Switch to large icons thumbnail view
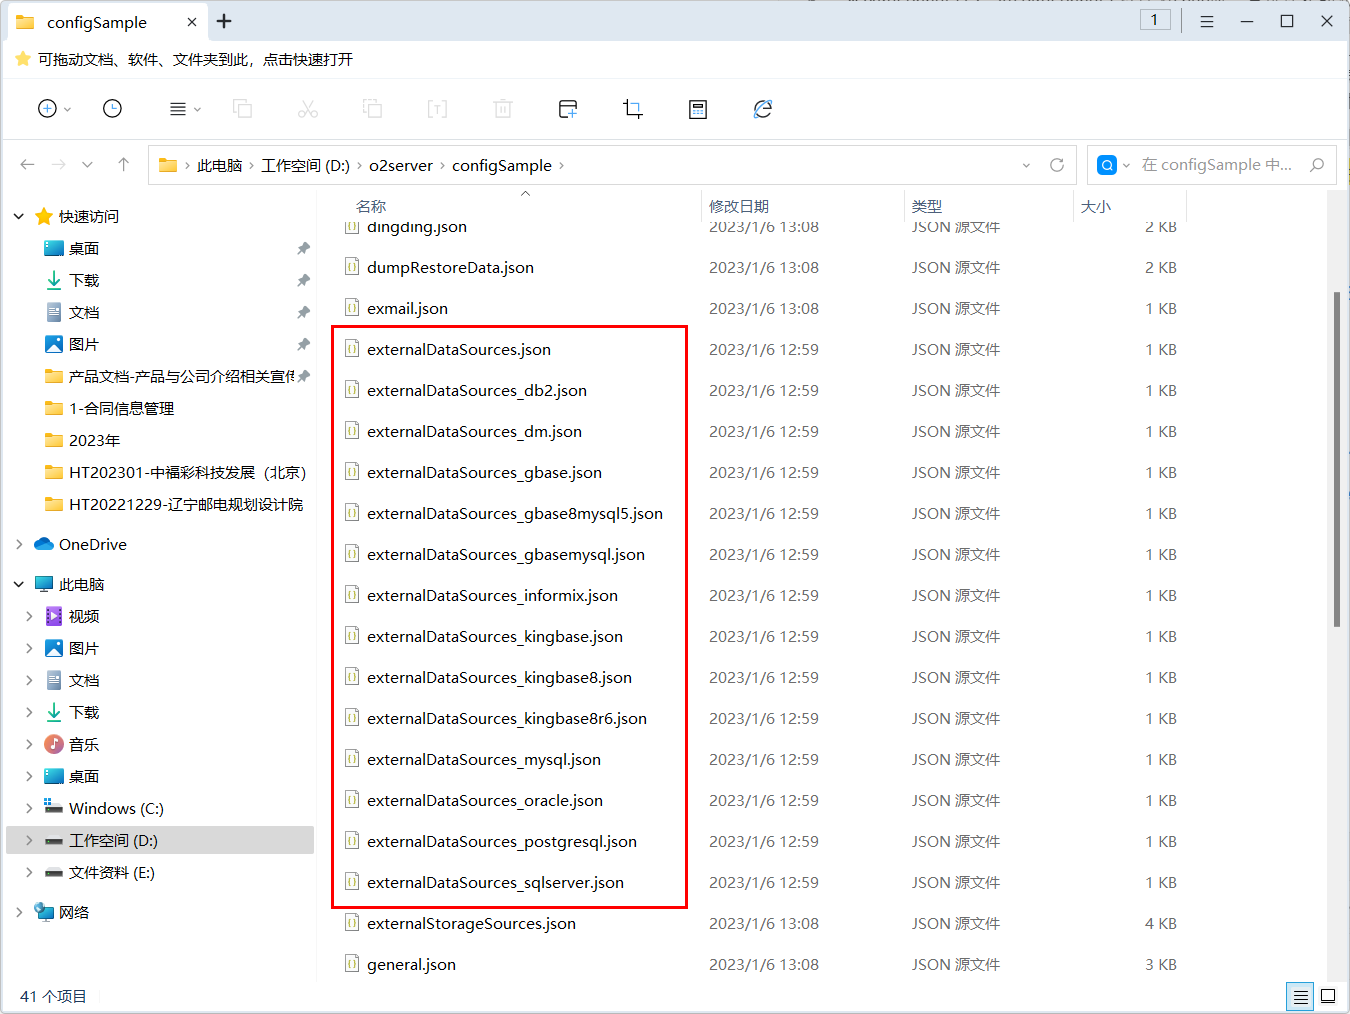 click(1328, 996)
